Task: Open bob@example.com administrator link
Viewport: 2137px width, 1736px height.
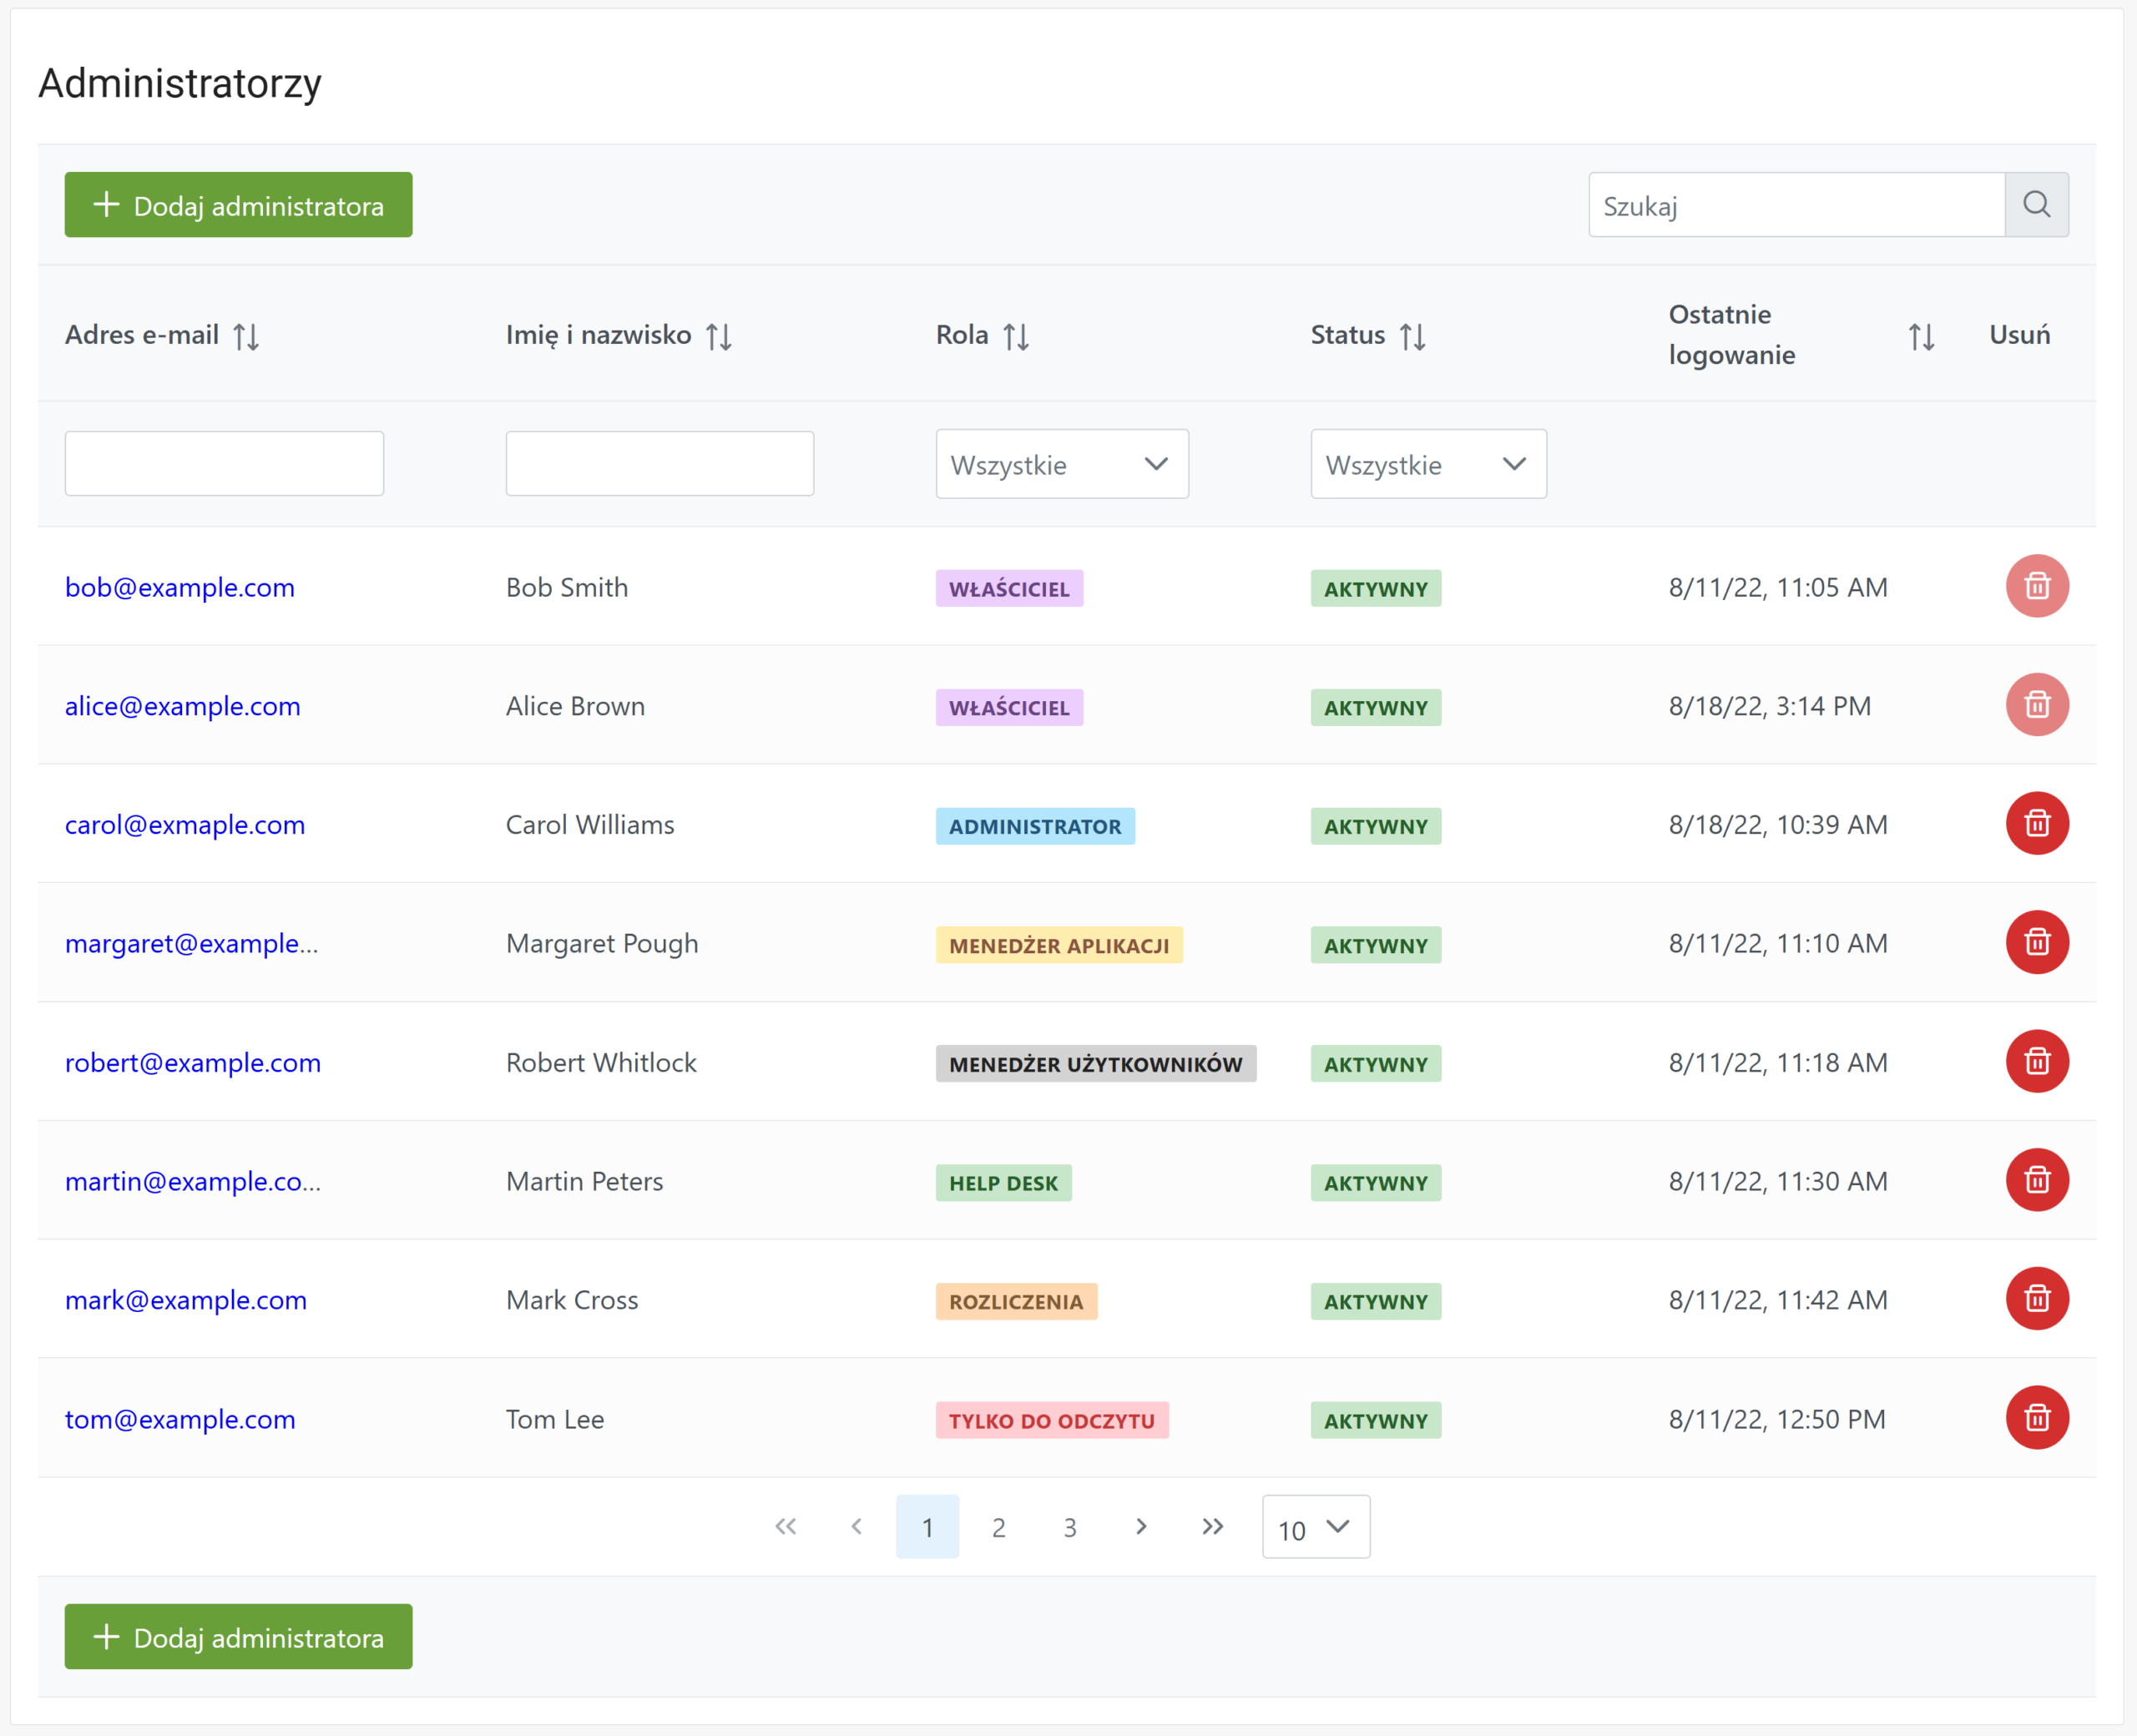Action: coord(180,587)
